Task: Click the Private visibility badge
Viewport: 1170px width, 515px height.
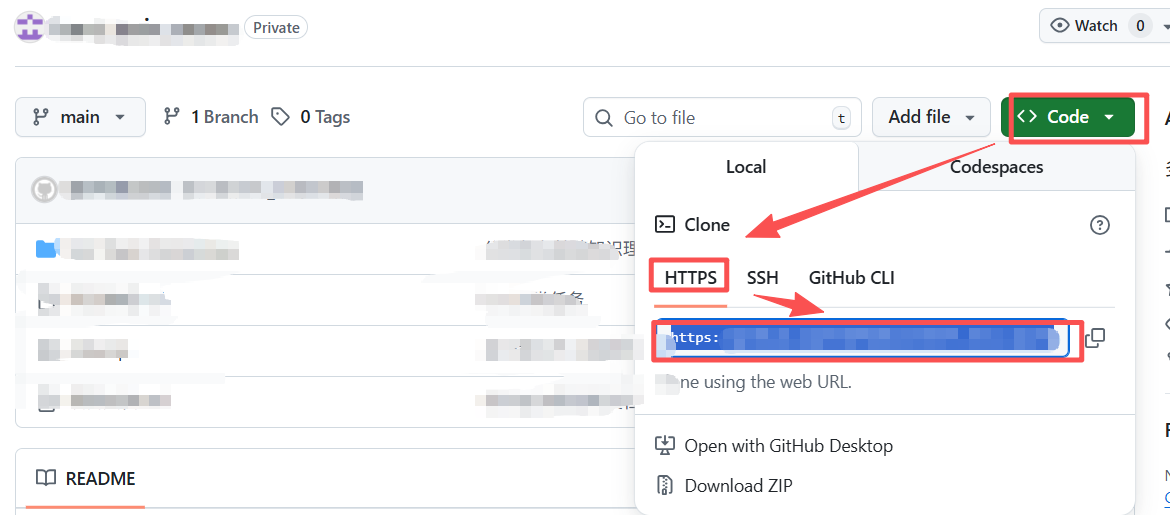Action: 276,28
